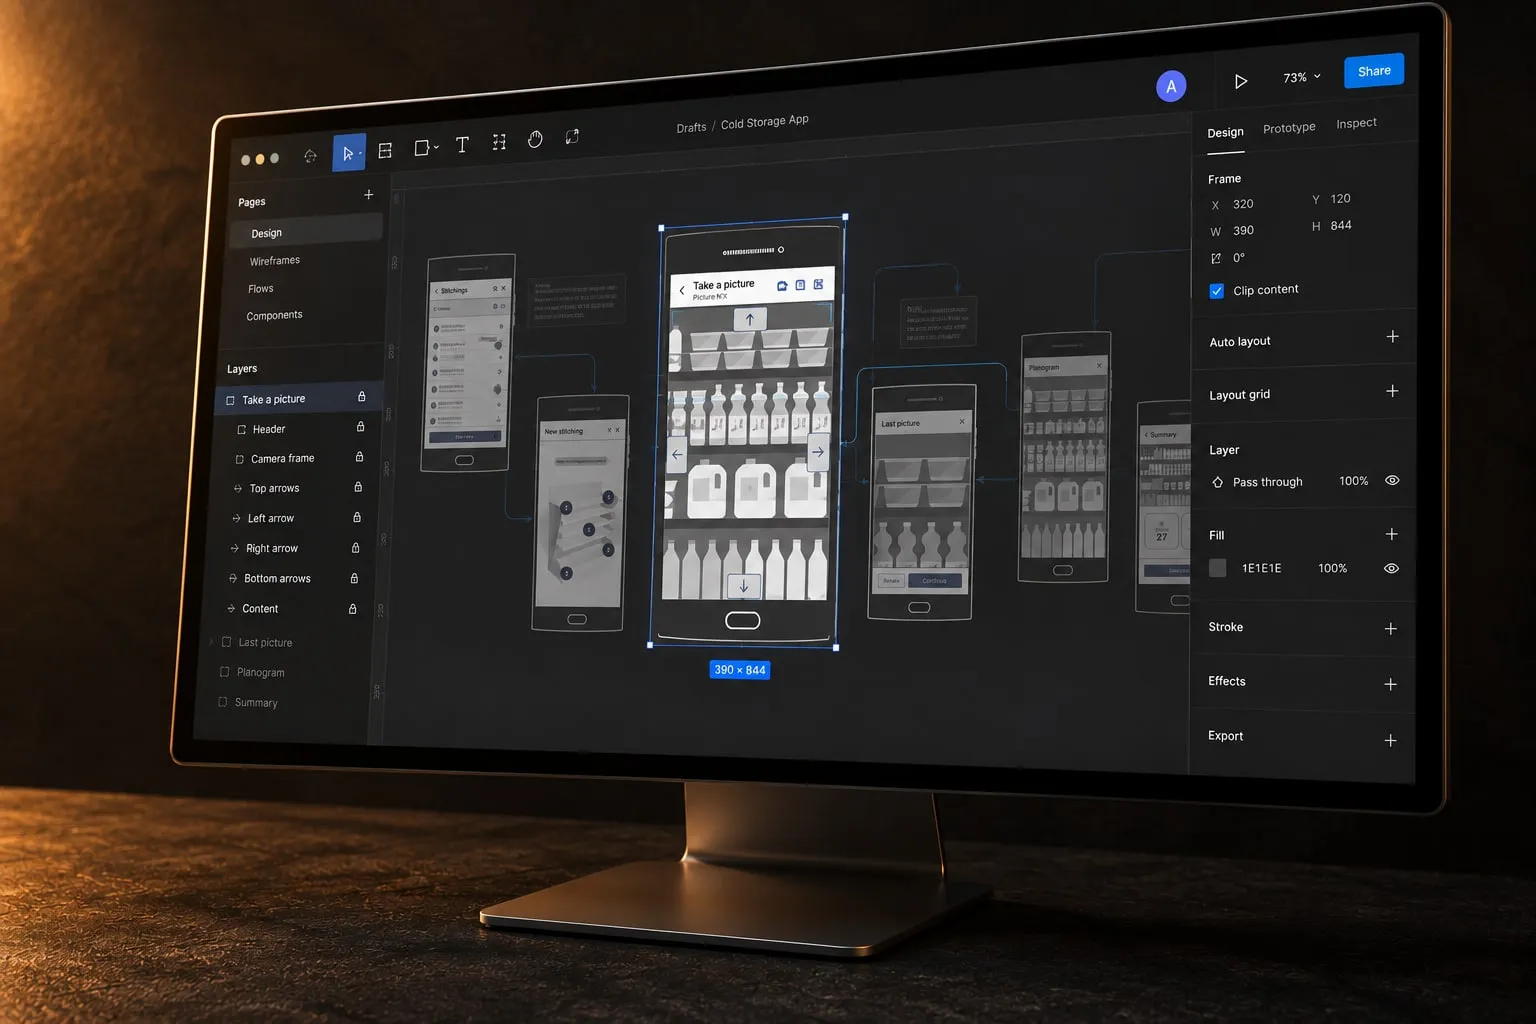Add Auto layout with its plus icon
This screenshot has width=1536, height=1024.
click(1392, 337)
